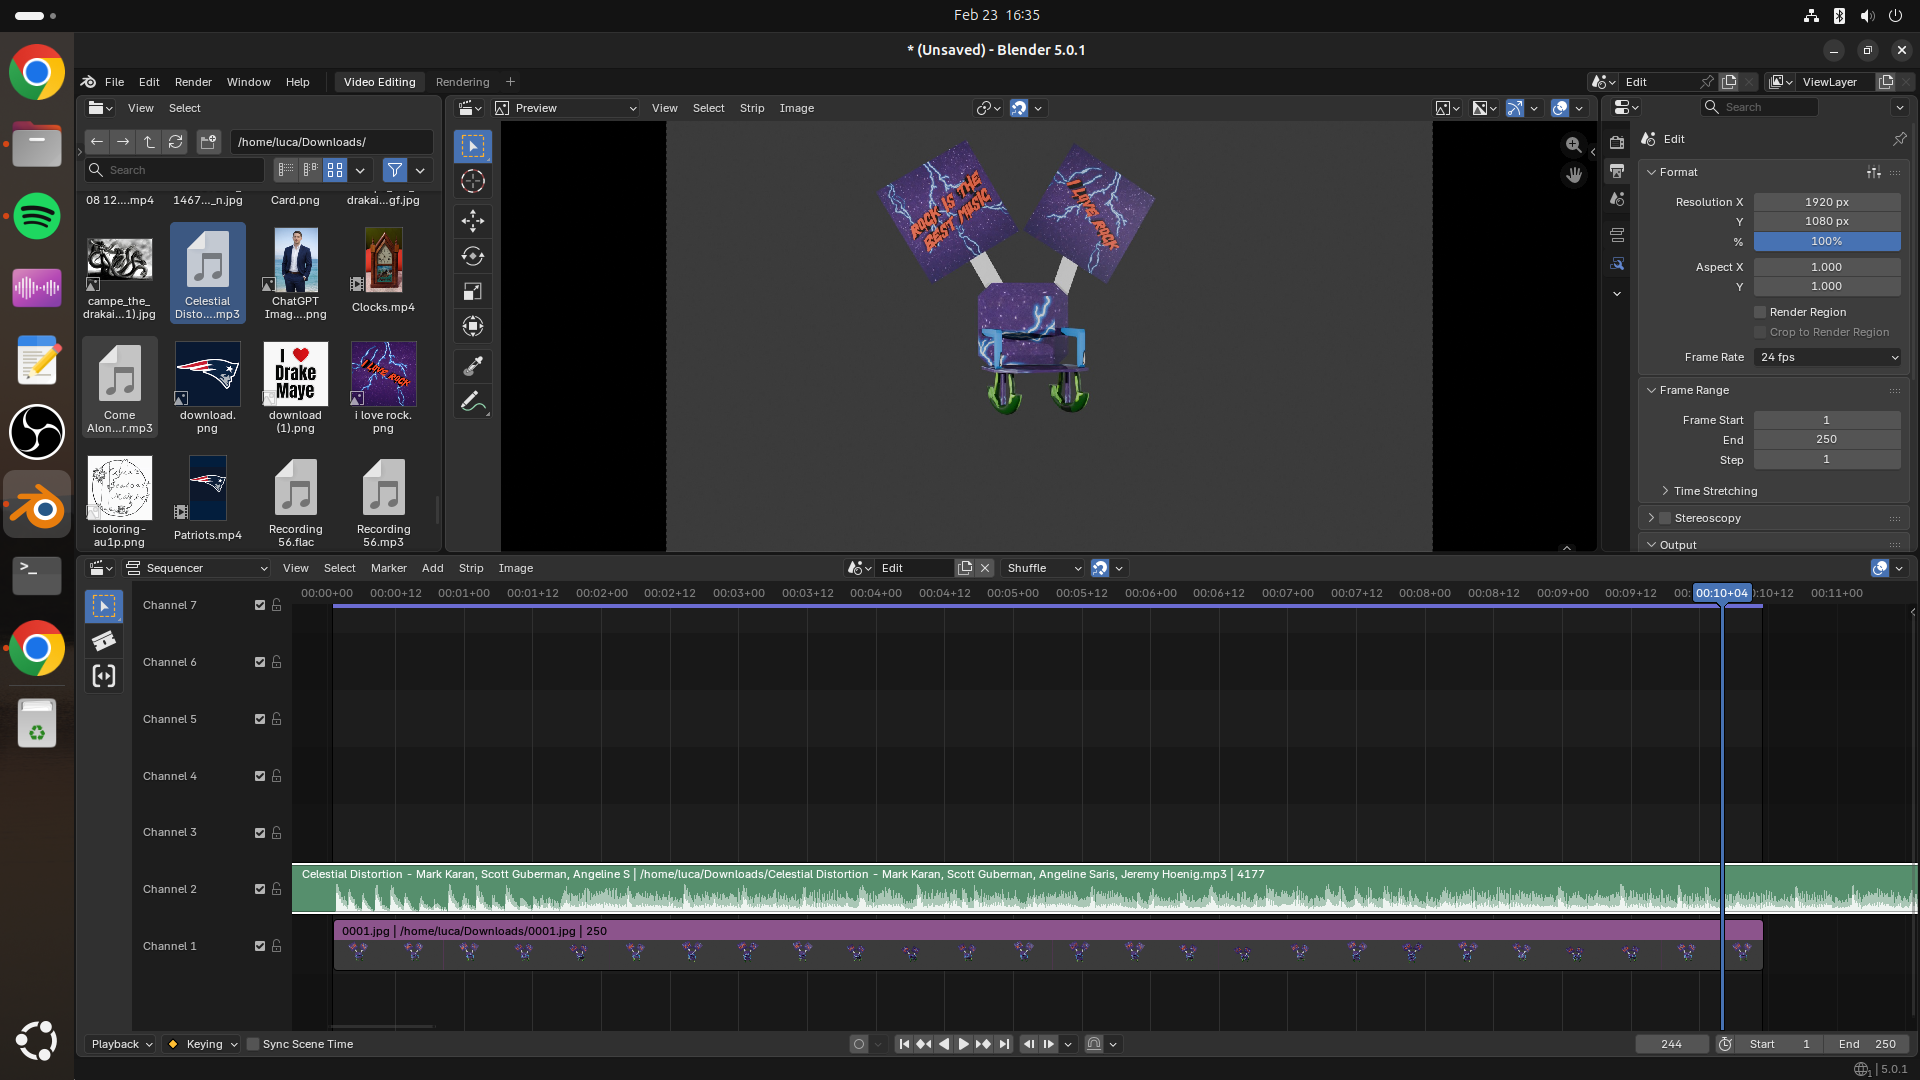Open the Frame Rate 24 fps dropdown
This screenshot has height=1080, width=1920.
(x=1827, y=357)
